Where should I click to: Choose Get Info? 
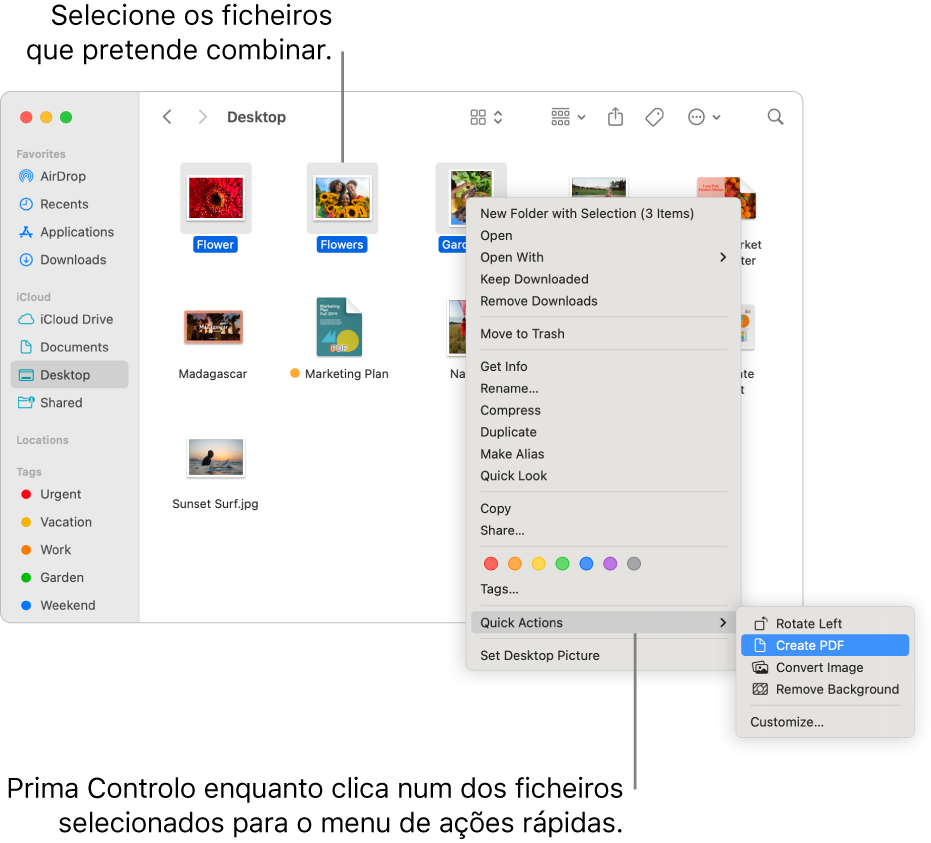click(603, 366)
